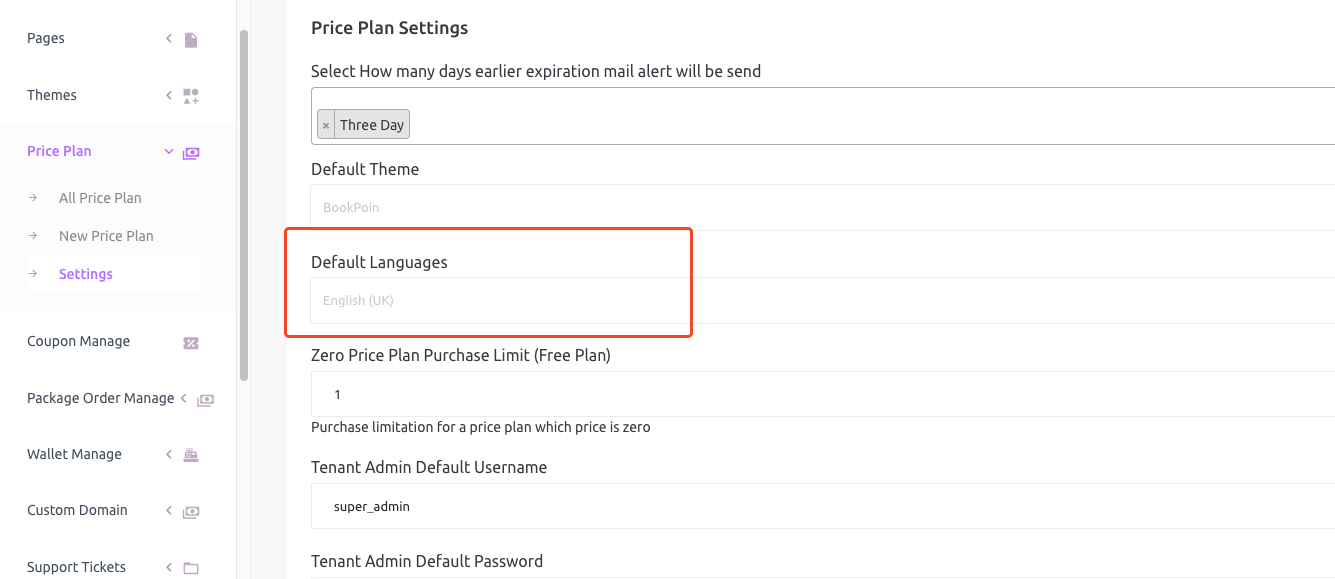Click the Custom Domain icon
Screen dimensions: 1335x579
tap(191, 512)
